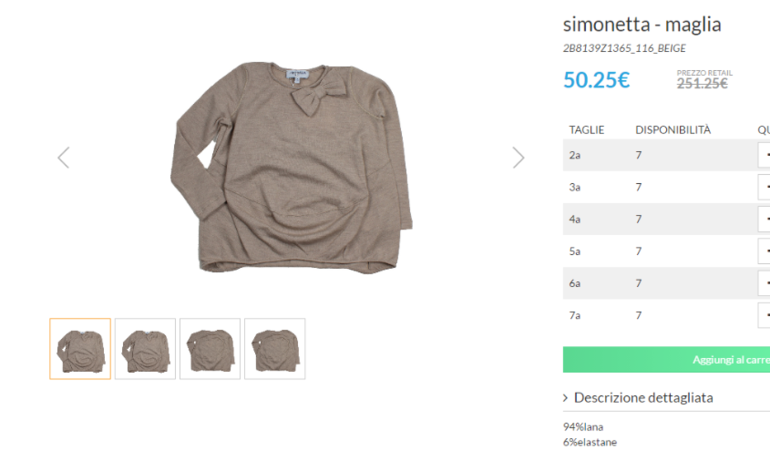Select the third sweater thumbnail
Screen dimensions: 770x471
(x=210, y=349)
